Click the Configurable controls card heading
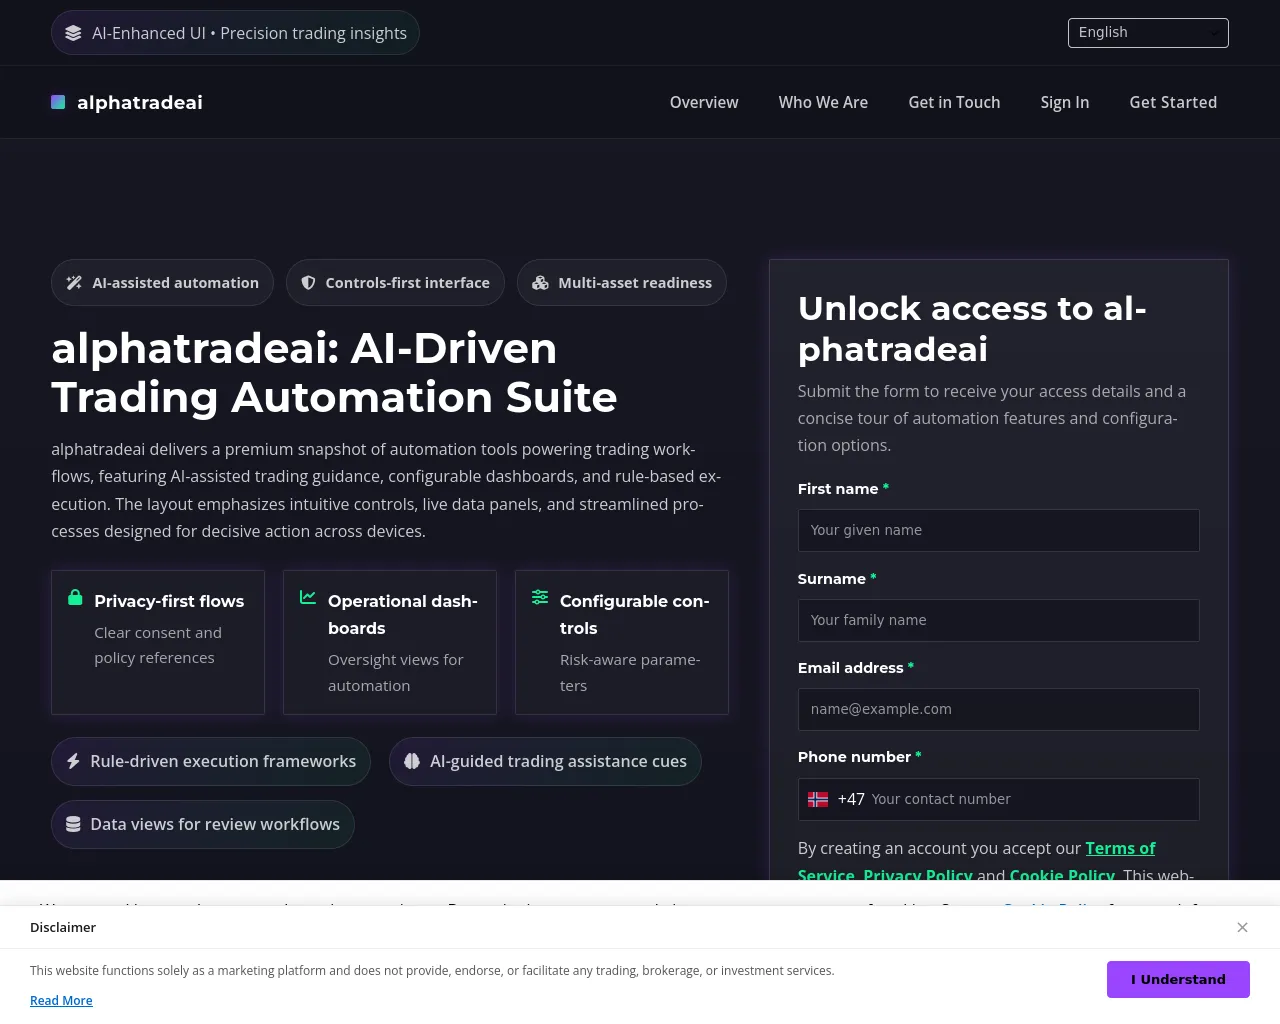Viewport: 1280px width, 1024px height. pyautogui.click(x=635, y=614)
